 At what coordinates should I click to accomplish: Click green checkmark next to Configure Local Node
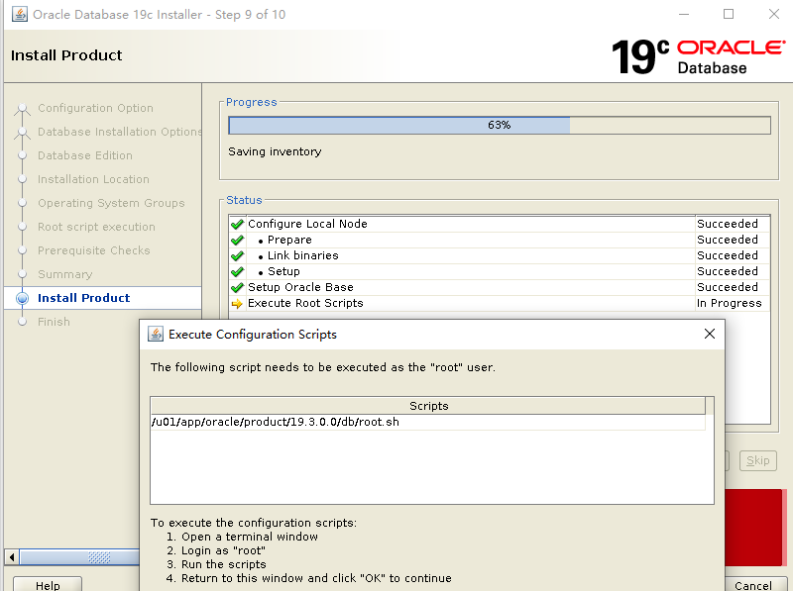(237, 224)
